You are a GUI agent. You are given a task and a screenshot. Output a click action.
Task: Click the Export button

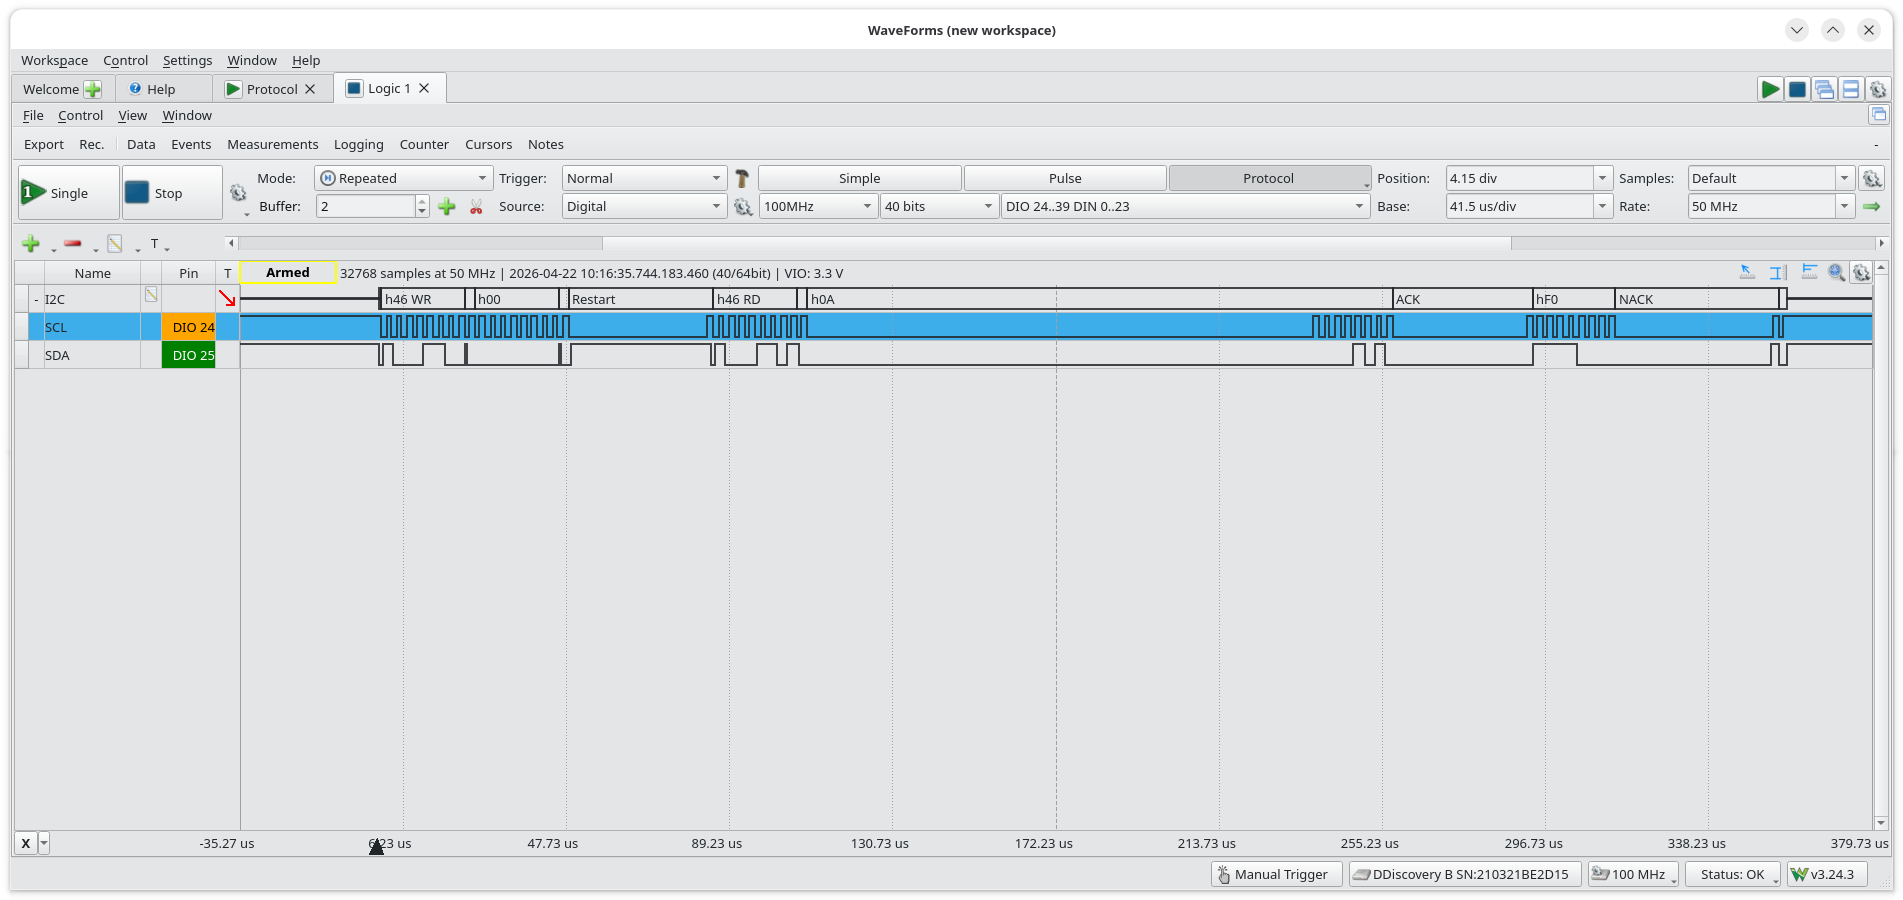pos(44,144)
